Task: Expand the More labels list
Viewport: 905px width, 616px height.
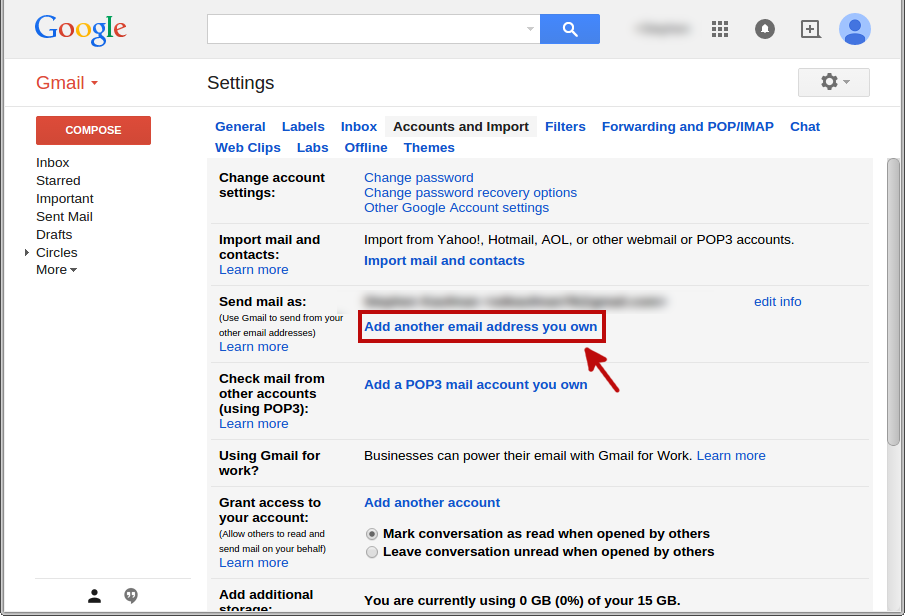Action: (x=57, y=270)
